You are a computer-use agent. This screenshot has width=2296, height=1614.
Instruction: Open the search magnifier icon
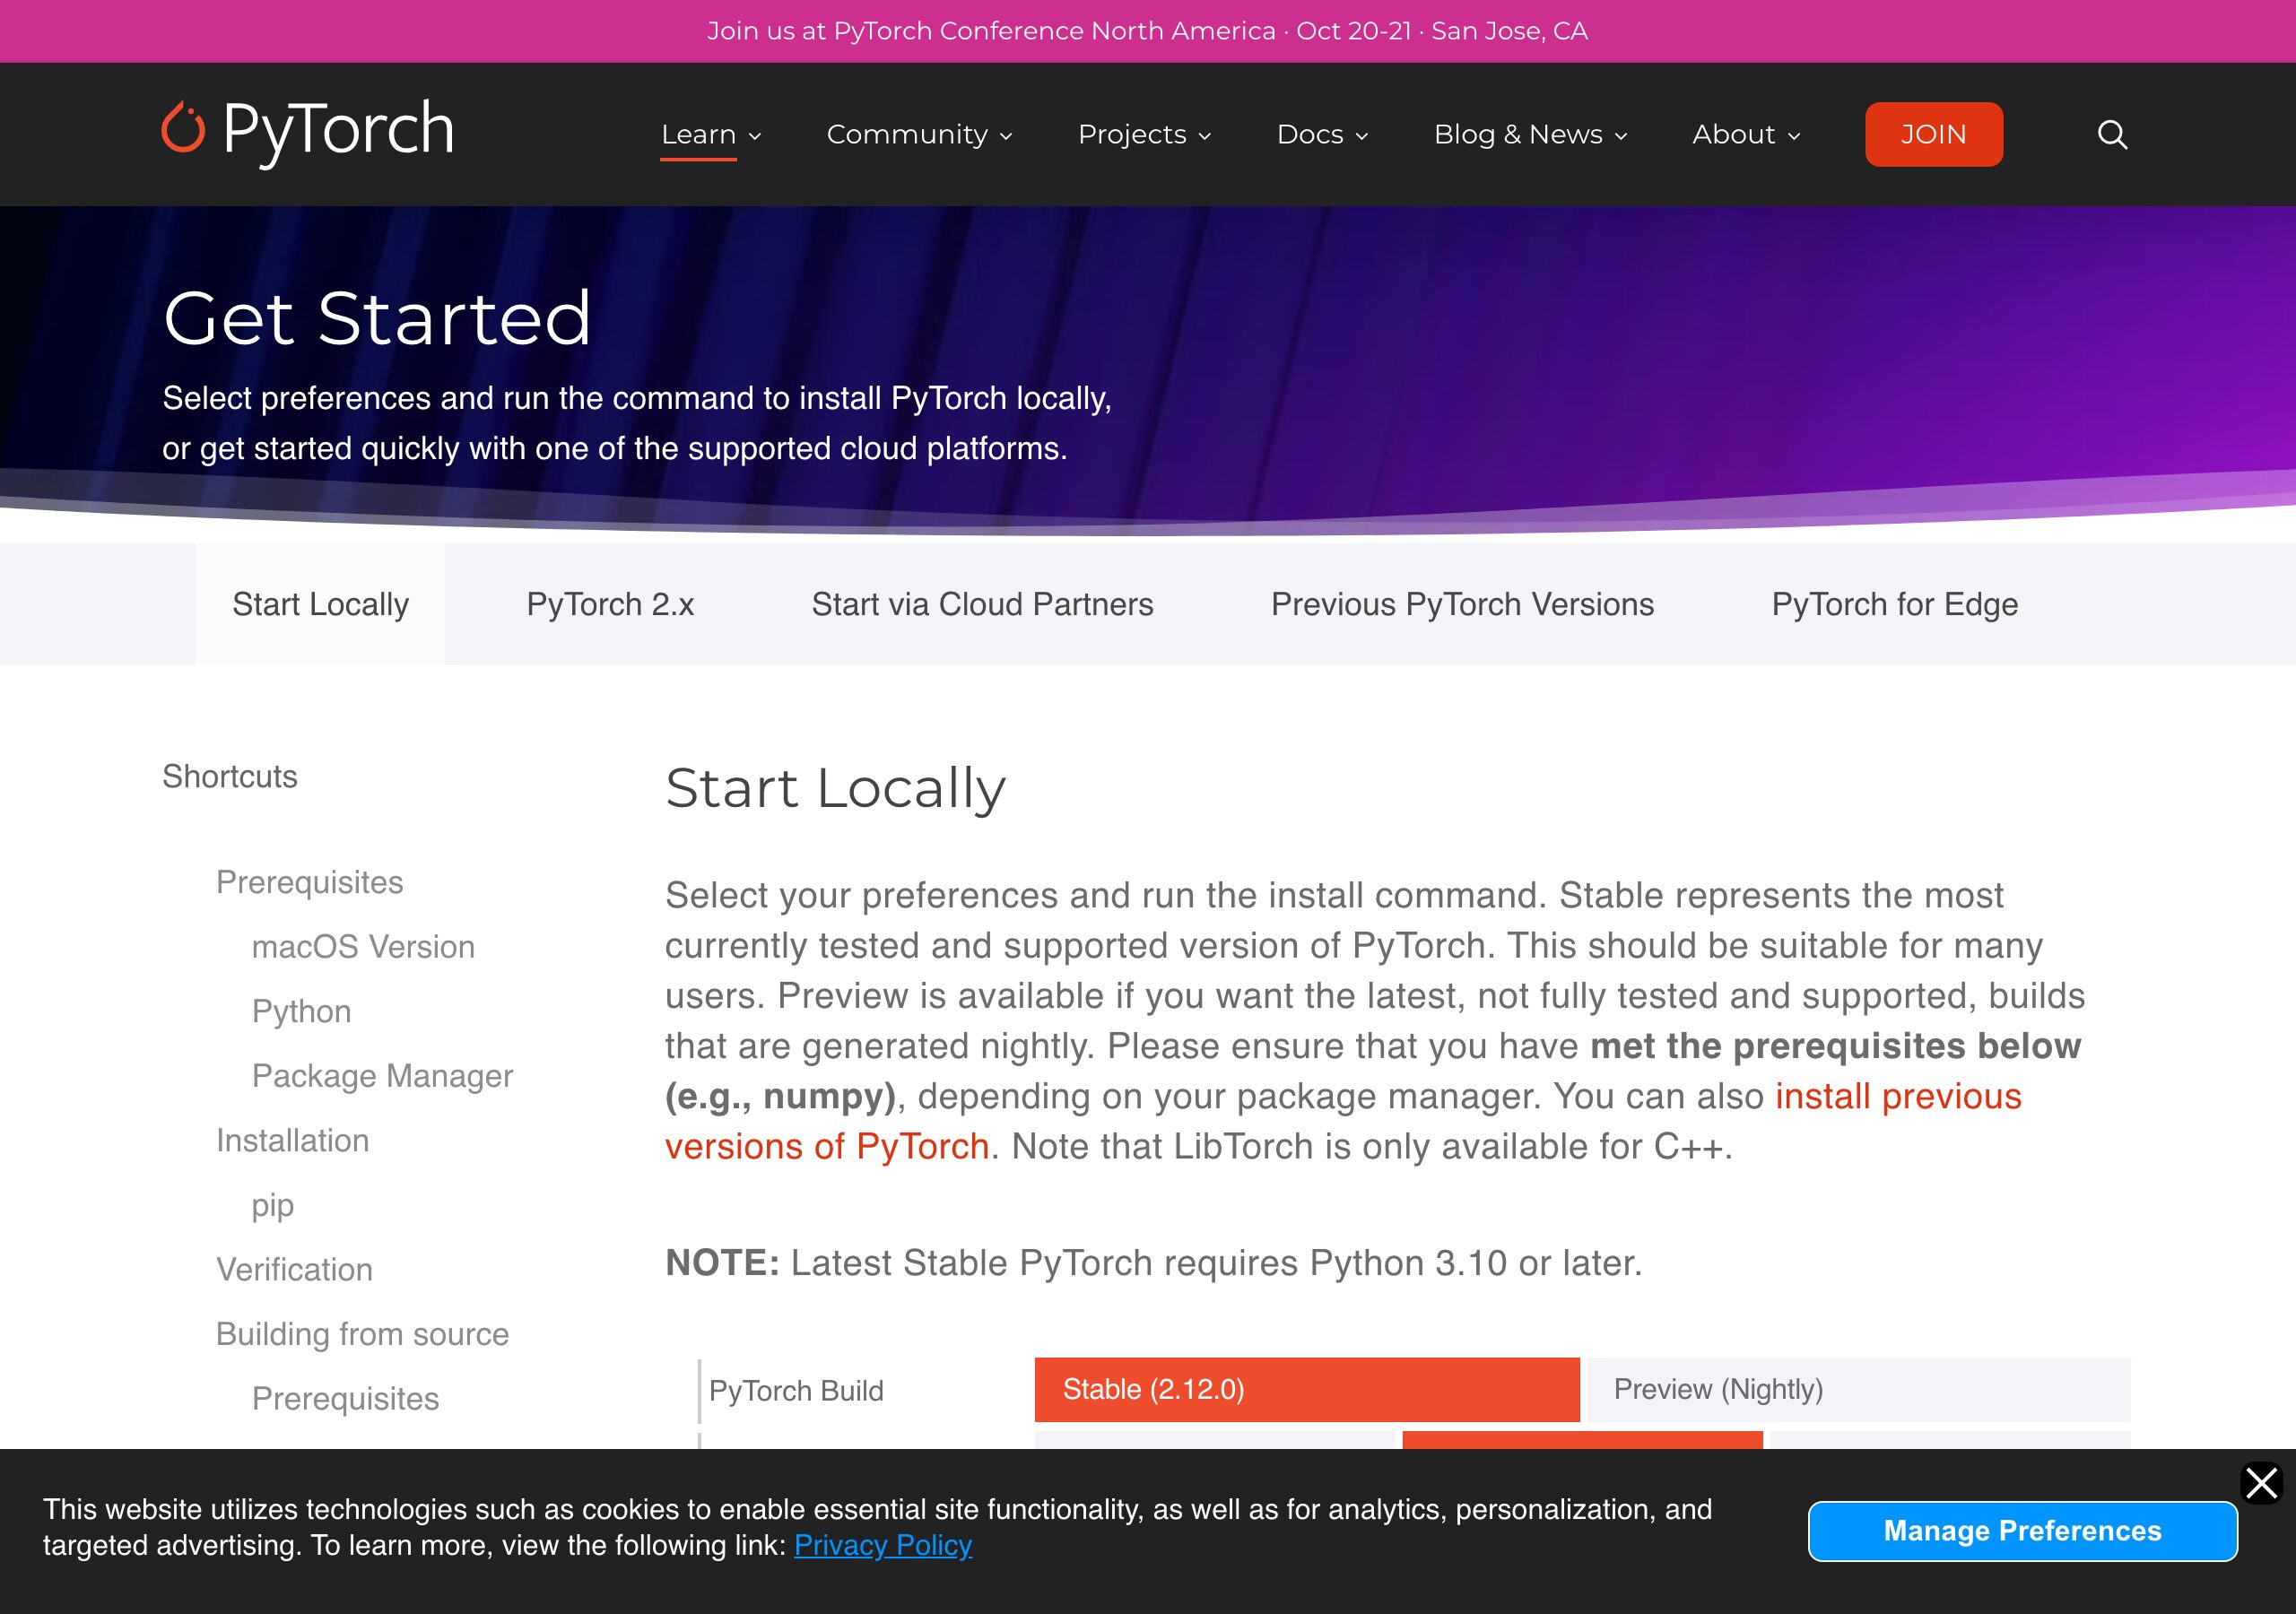pos(2112,134)
